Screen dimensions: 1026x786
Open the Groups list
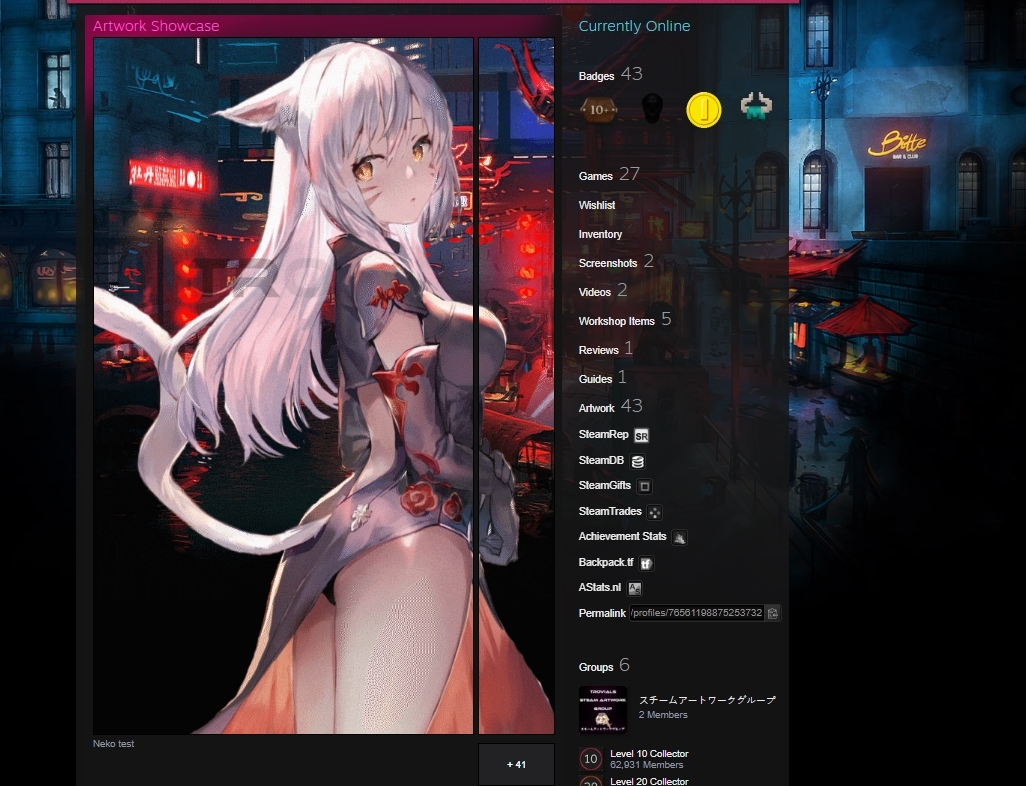point(595,667)
